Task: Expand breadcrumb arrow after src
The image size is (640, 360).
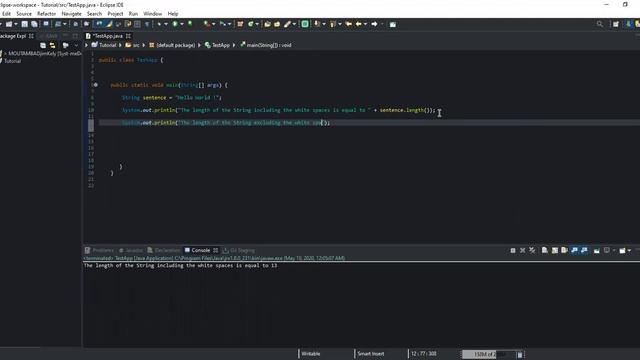Action: pos(144,45)
